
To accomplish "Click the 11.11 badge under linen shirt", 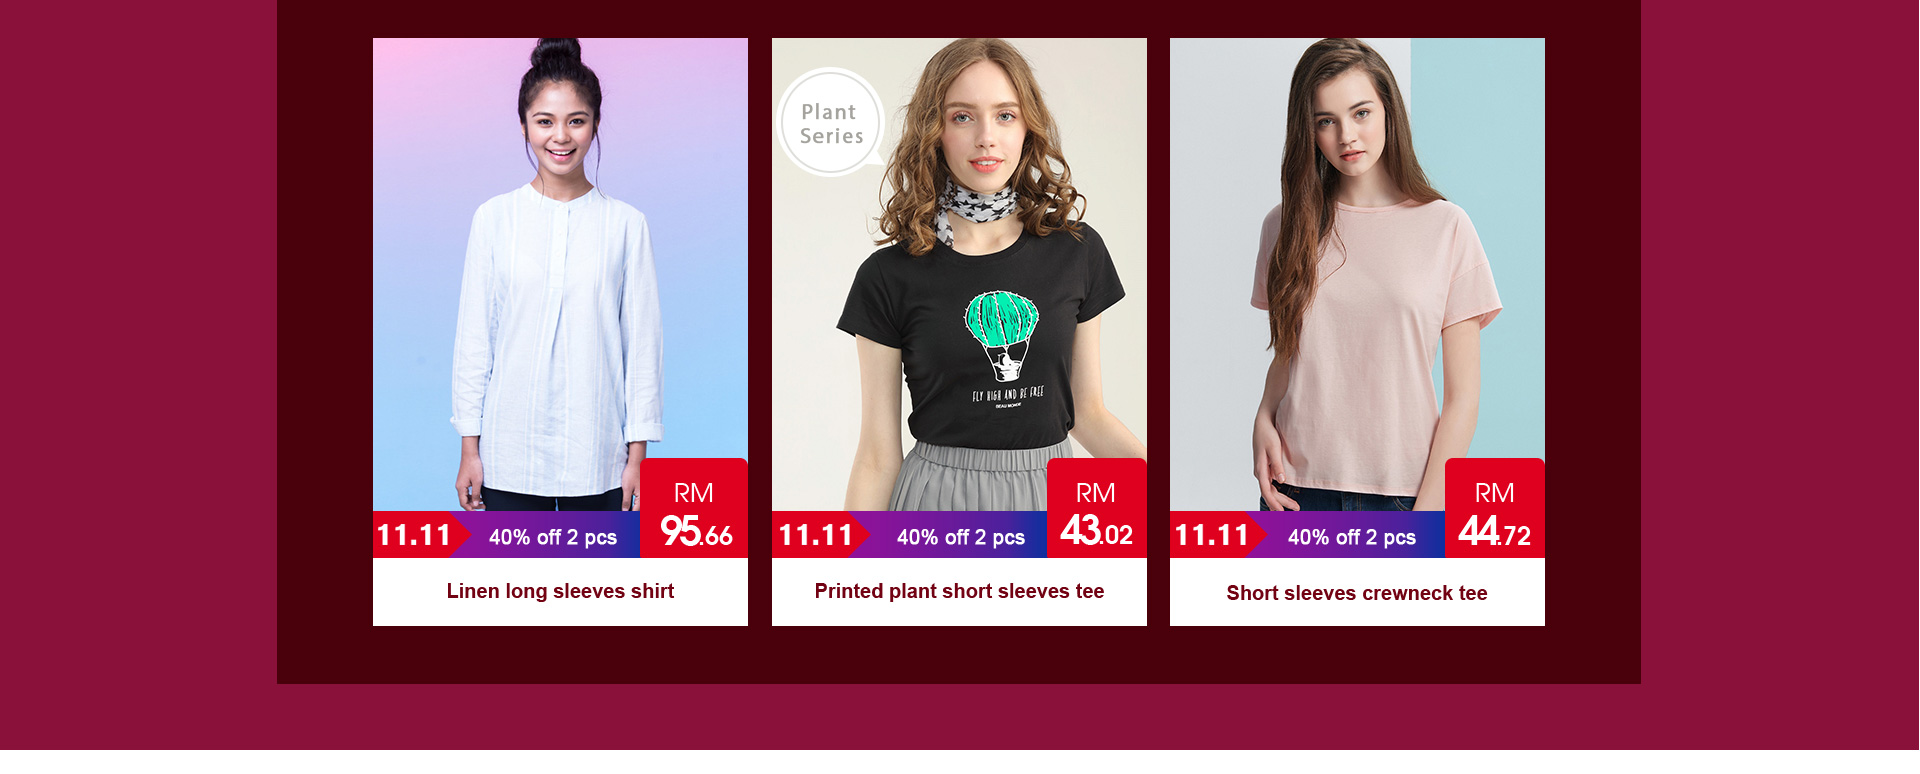I will click(415, 535).
